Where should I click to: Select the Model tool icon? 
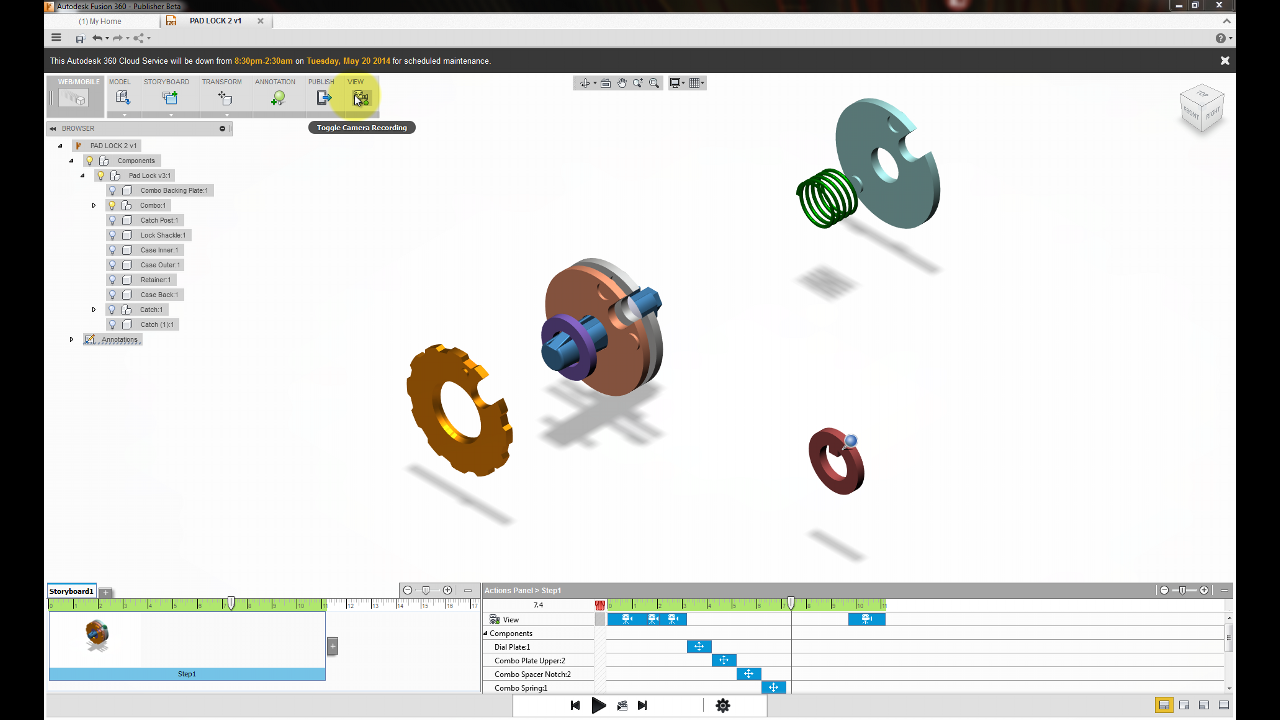point(122,97)
